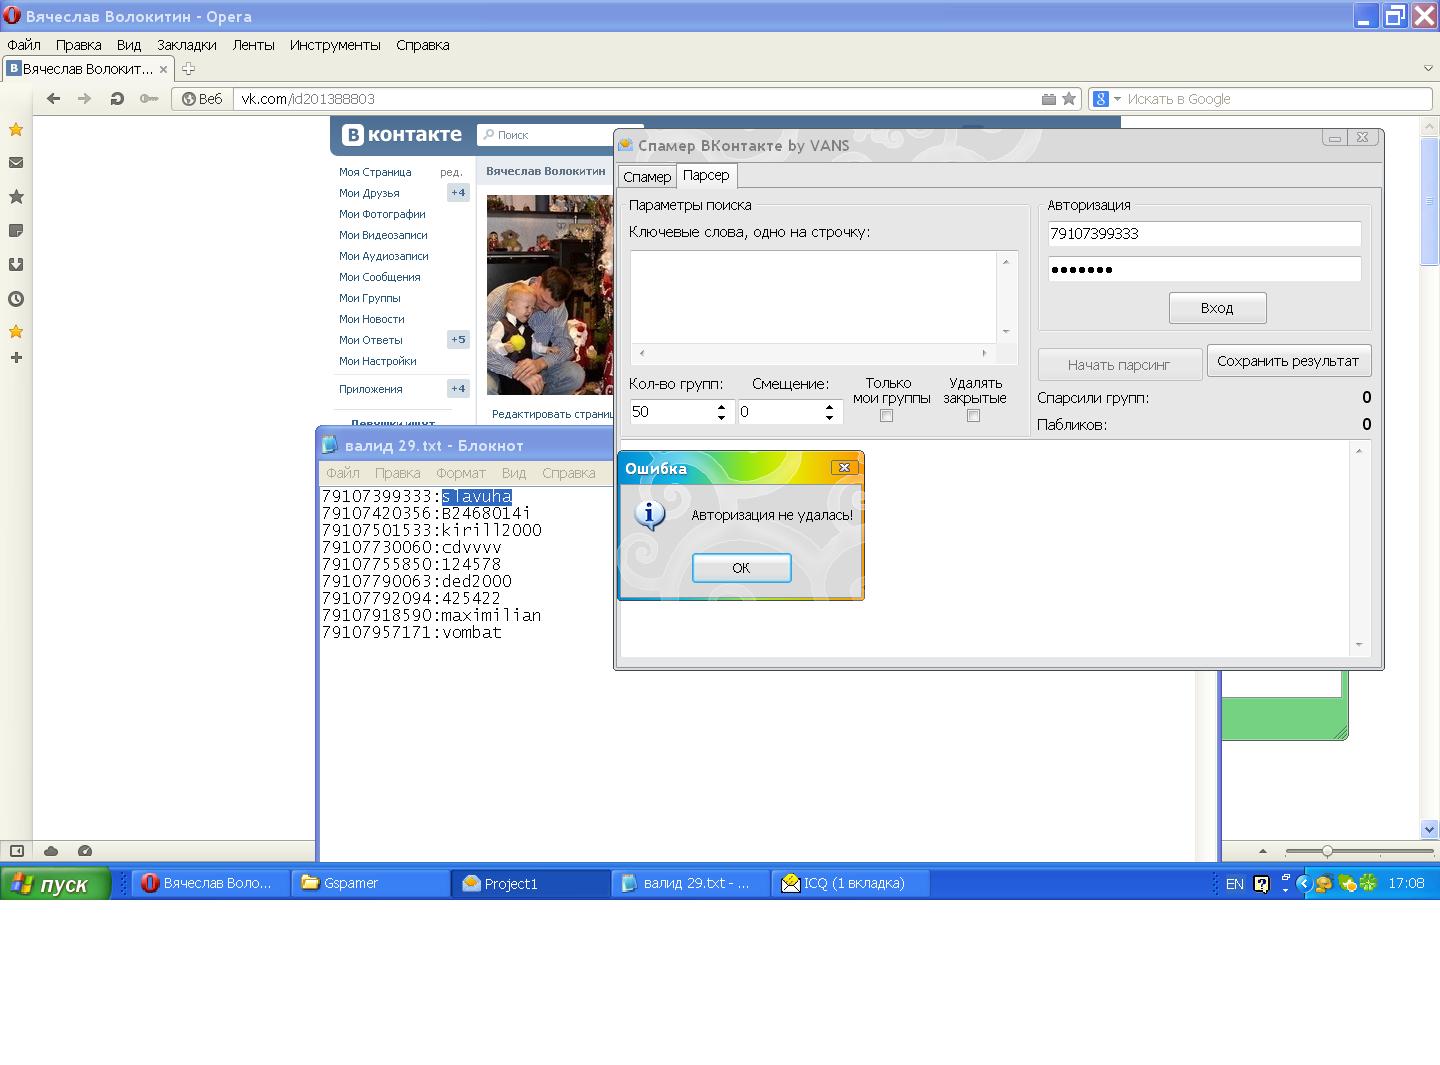
Task: Click the ВКонтакте logo
Action: coord(402,135)
